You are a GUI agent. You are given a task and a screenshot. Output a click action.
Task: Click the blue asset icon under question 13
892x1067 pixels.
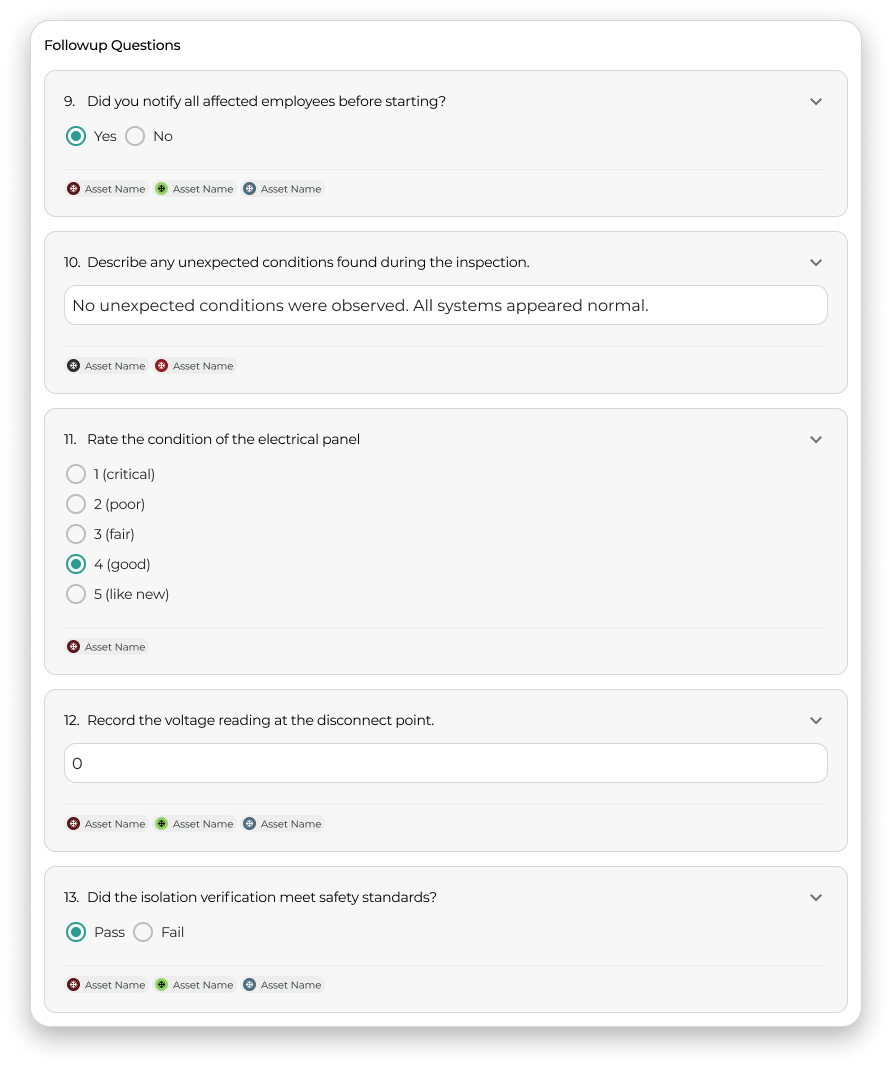pos(250,985)
